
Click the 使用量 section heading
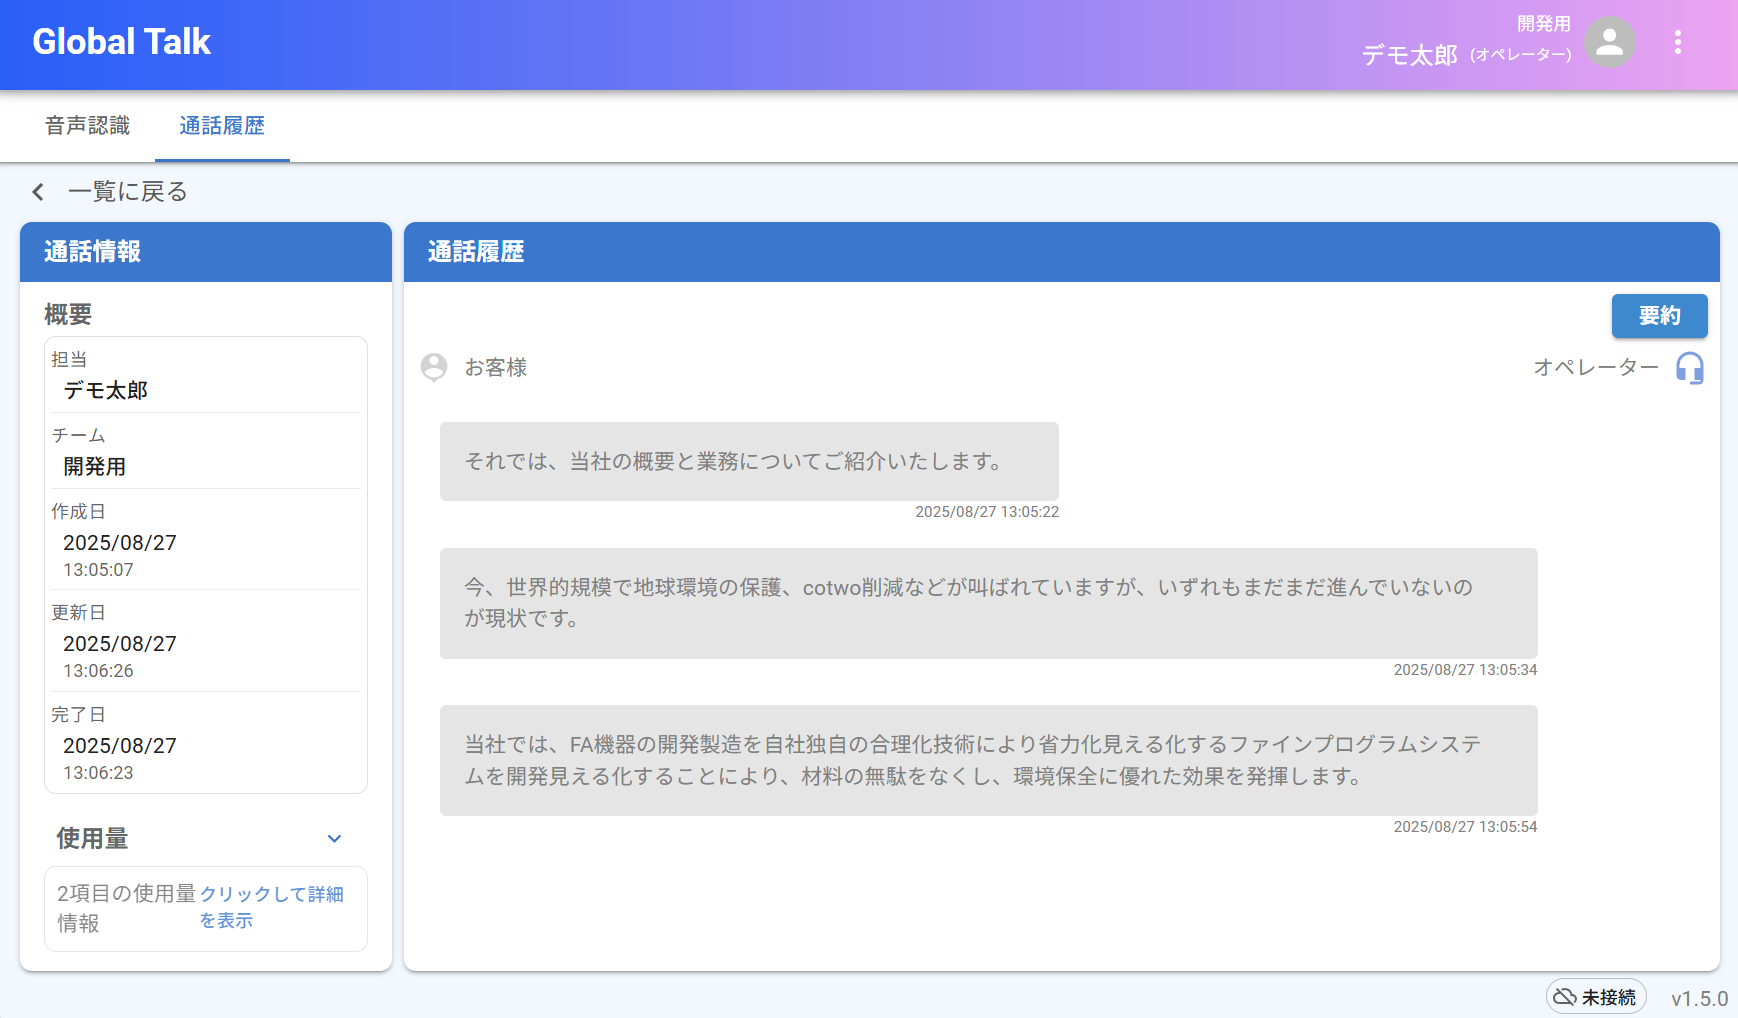[92, 838]
